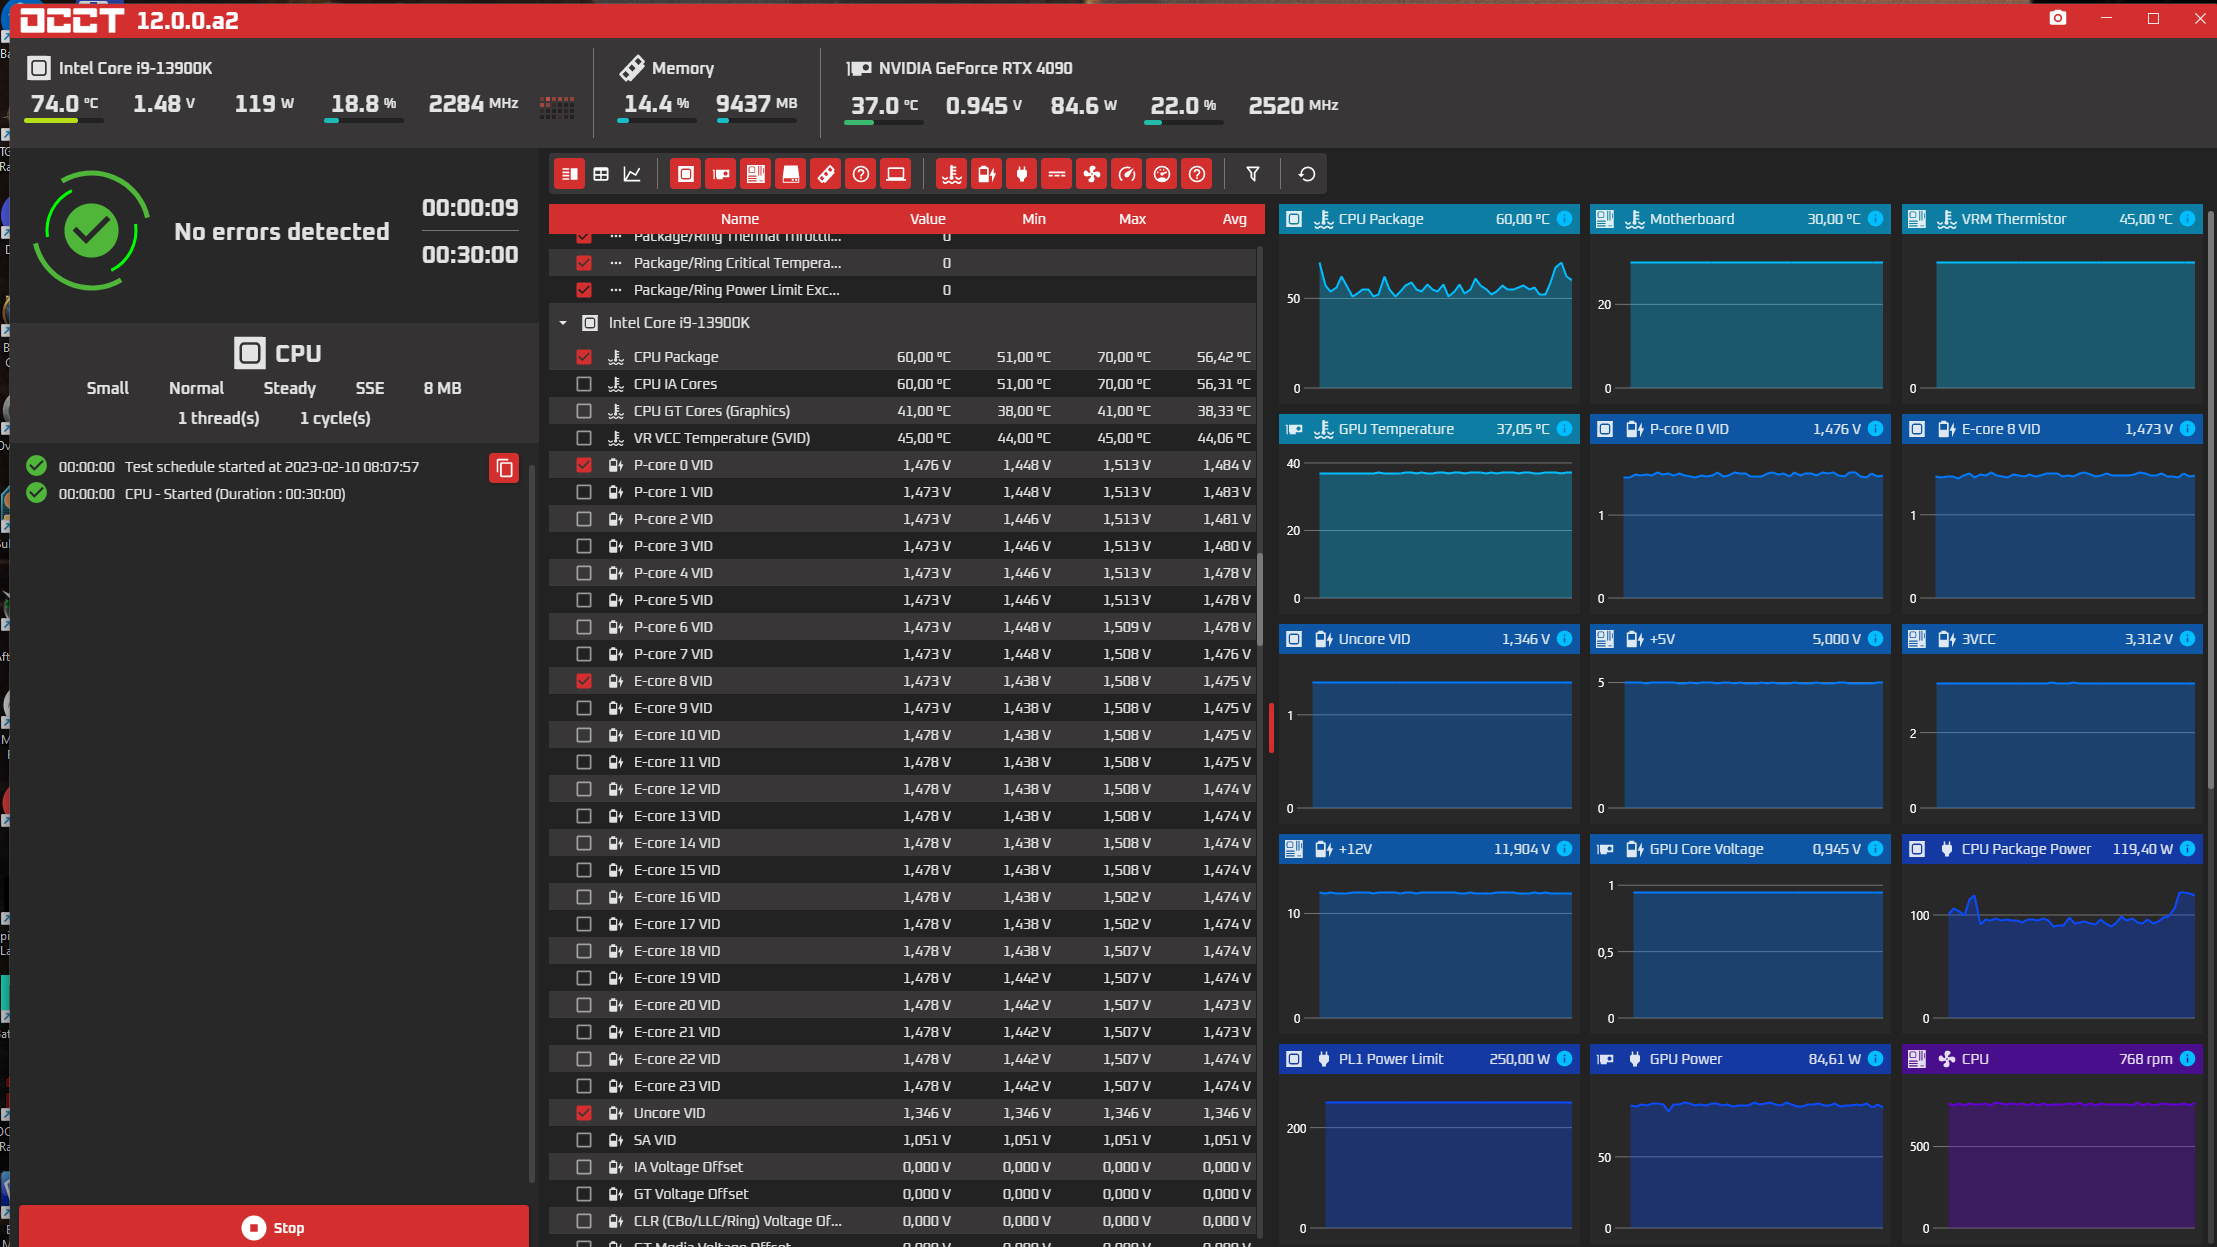Click the Avg column header
The height and width of the screenshot is (1247, 2217).
click(1234, 219)
